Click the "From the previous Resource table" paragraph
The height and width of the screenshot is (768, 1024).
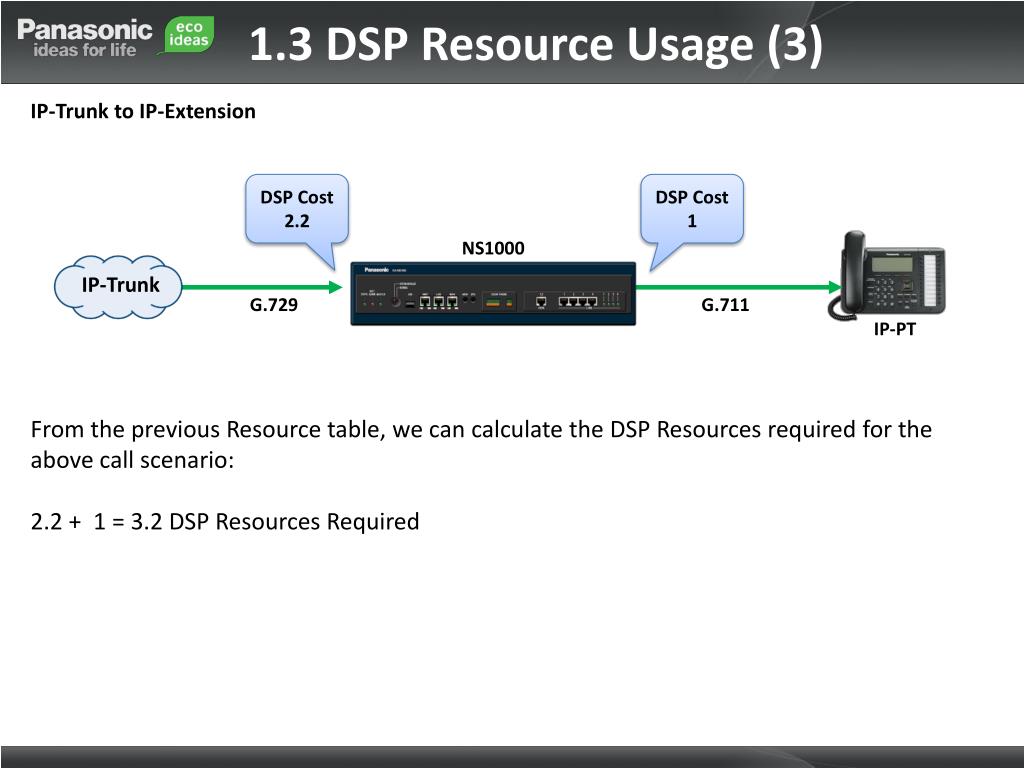(x=481, y=445)
